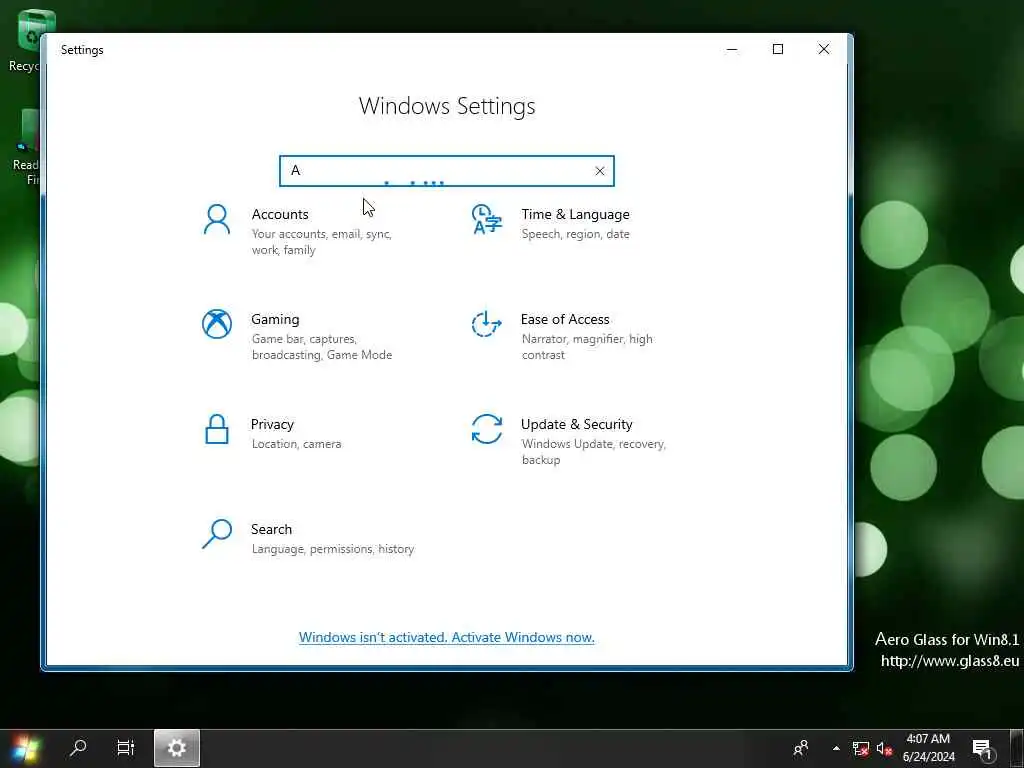Show hidden system tray icons
Image resolution: width=1024 pixels, height=768 pixels.
coord(836,748)
